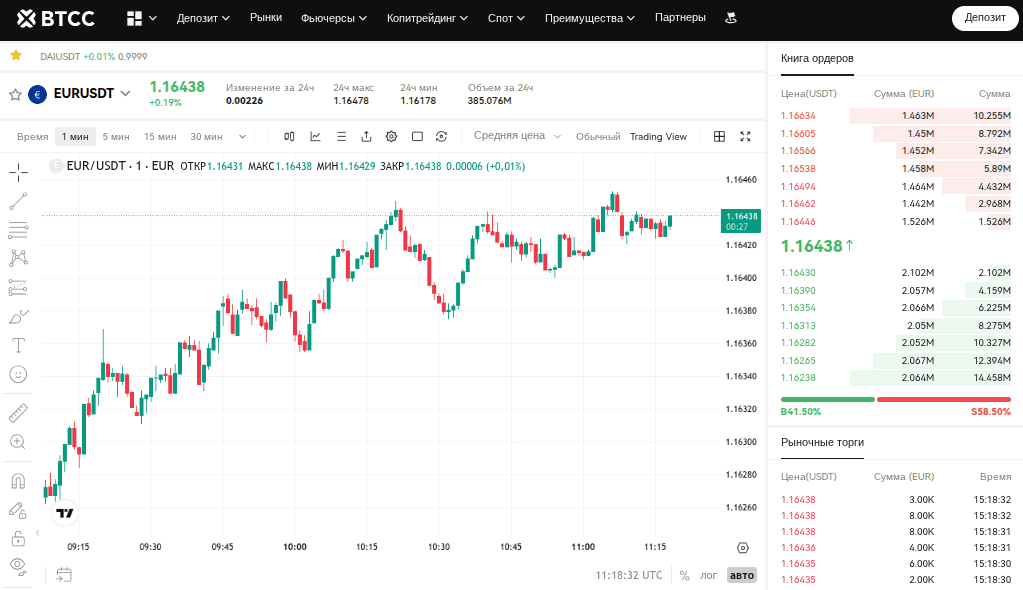Select the 1 мин timeframe
This screenshot has height=590, width=1023.
(x=75, y=136)
